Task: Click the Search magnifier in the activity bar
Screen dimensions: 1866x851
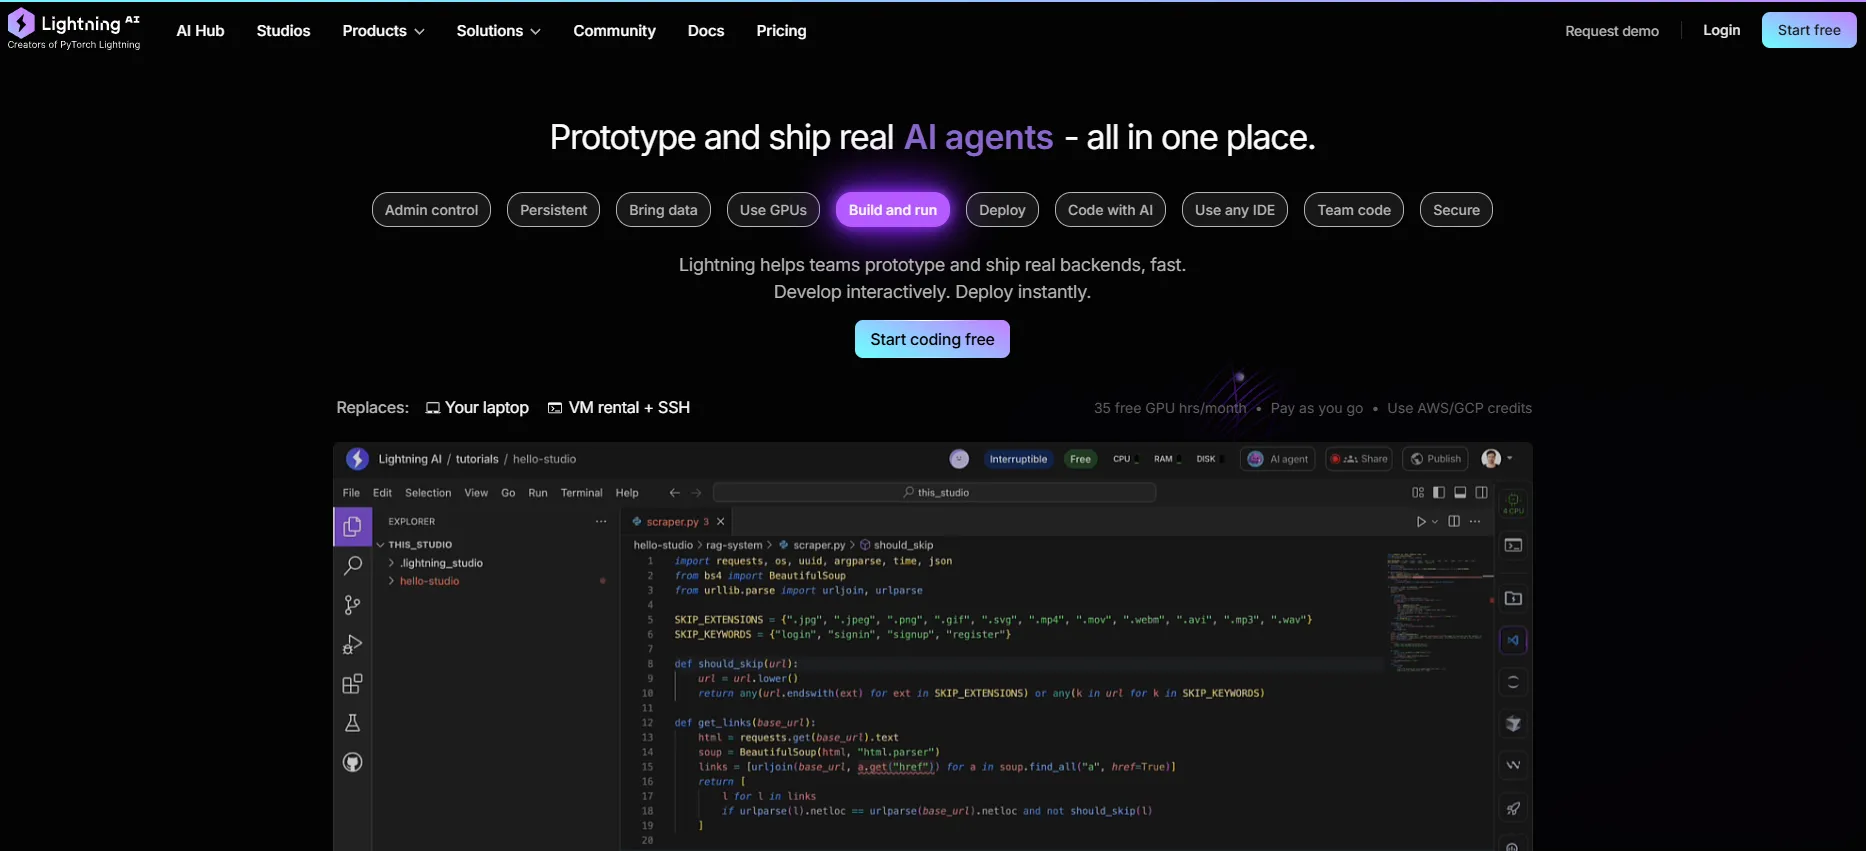Action: pos(352,566)
